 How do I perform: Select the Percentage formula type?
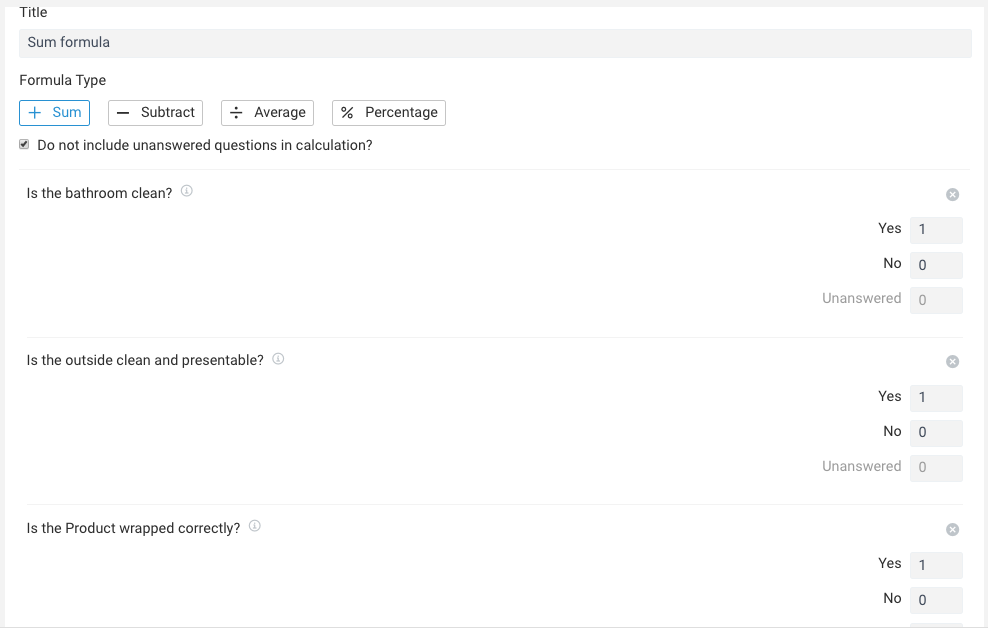(x=389, y=113)
